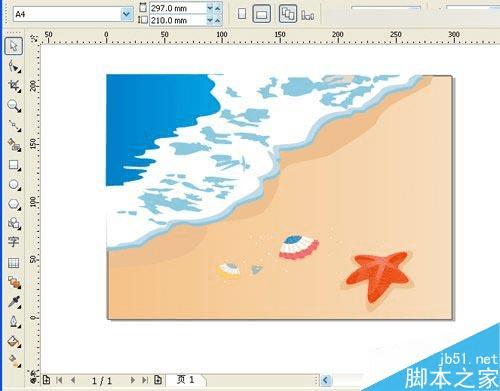This screenshot has width=500, height=391.
Task: Go to the next page
Action: [x=133, y=380]
